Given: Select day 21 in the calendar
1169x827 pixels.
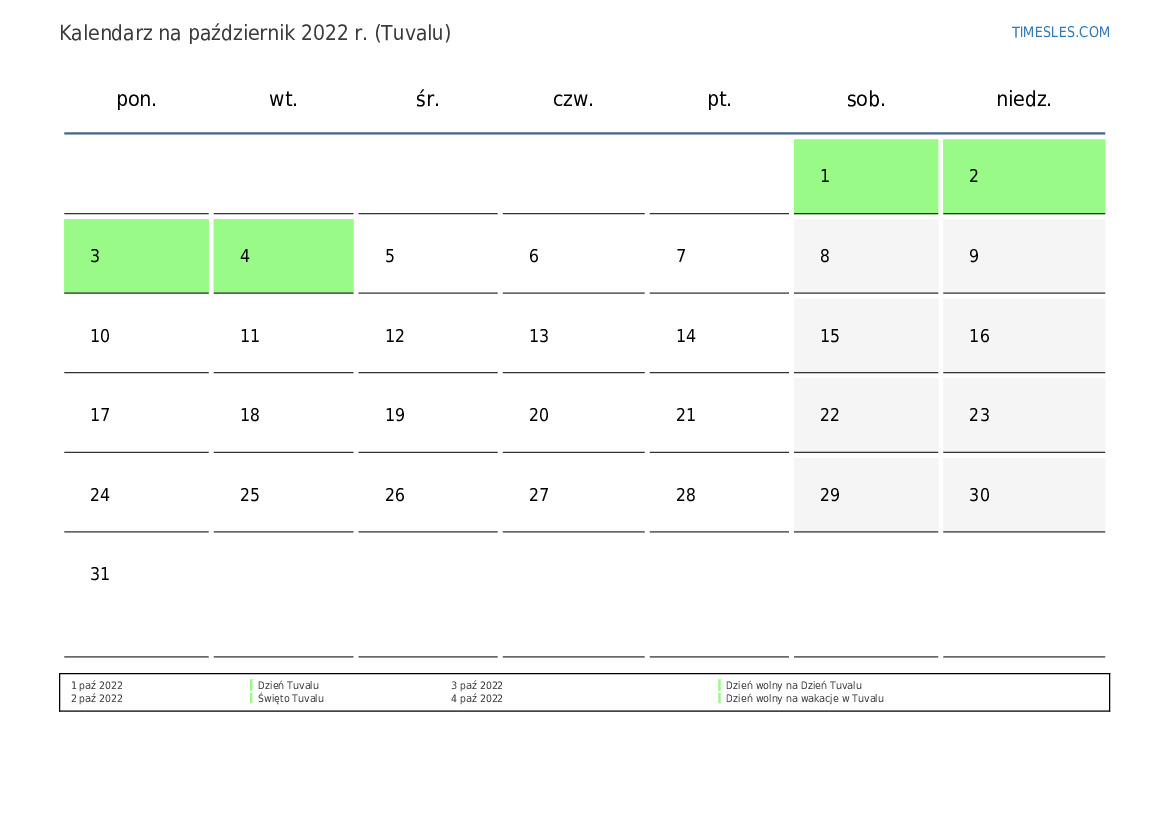Looking at the screenshot, I should point(719,415).
